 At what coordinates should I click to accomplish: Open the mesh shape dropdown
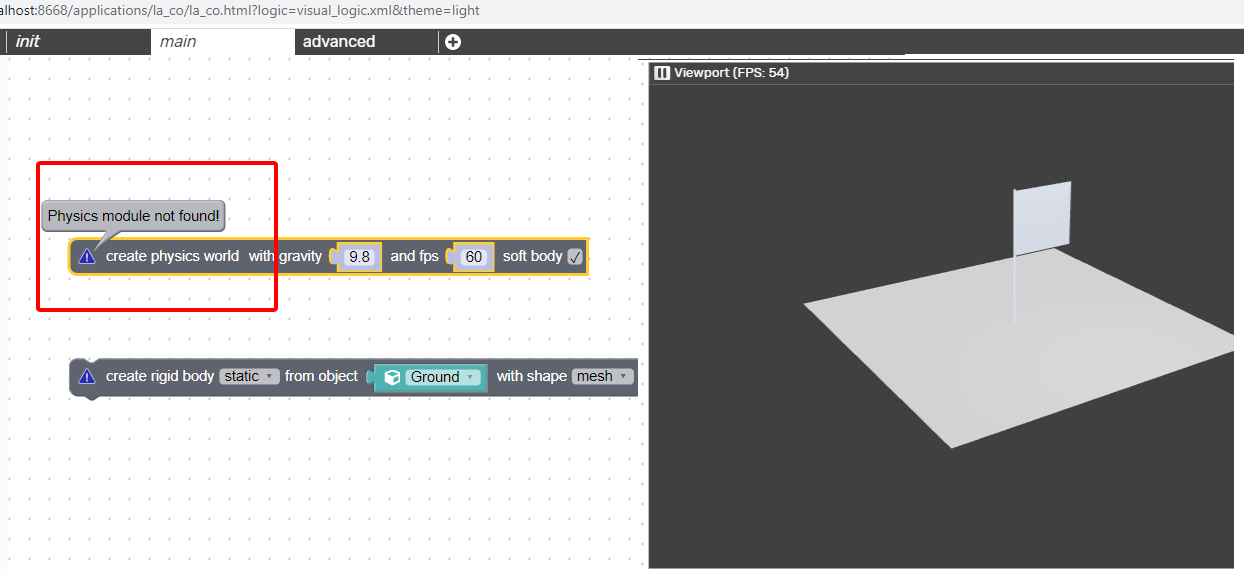[x=603, y=377]
